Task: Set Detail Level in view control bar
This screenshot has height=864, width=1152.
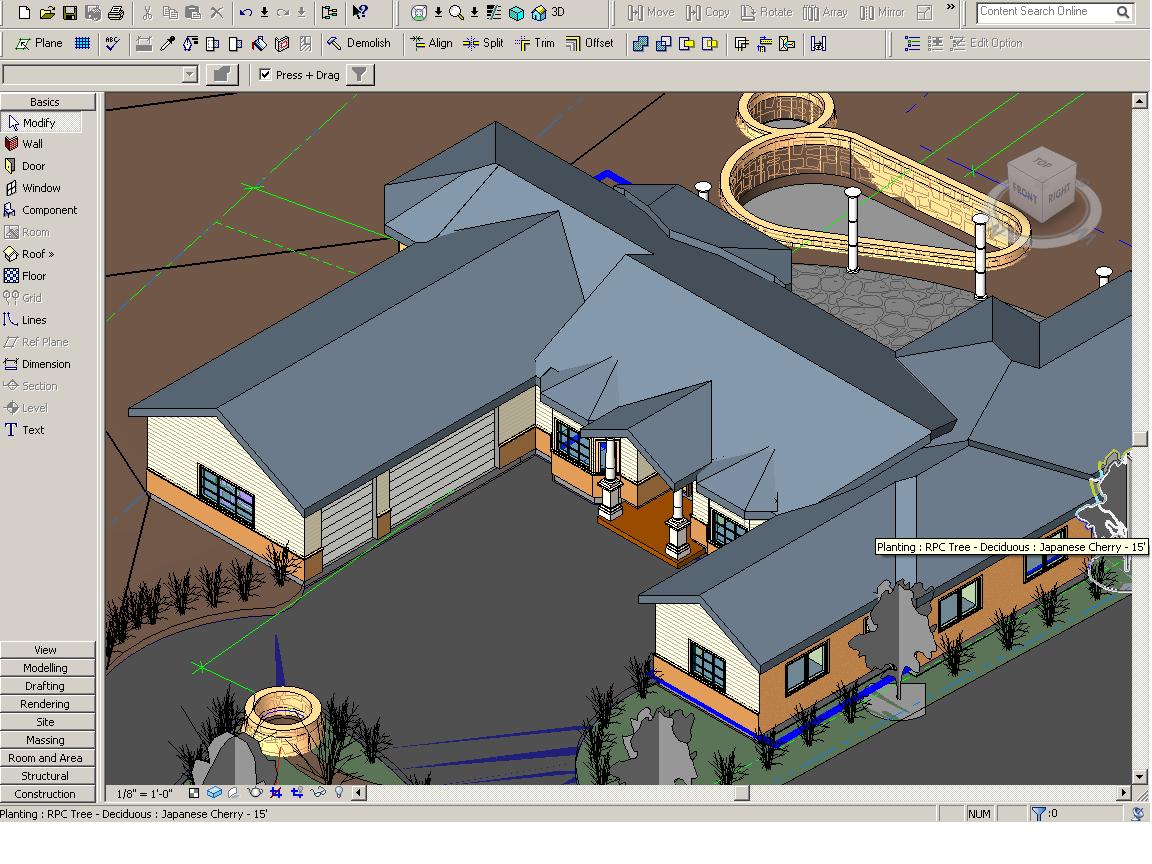Action: pos(194,793)
